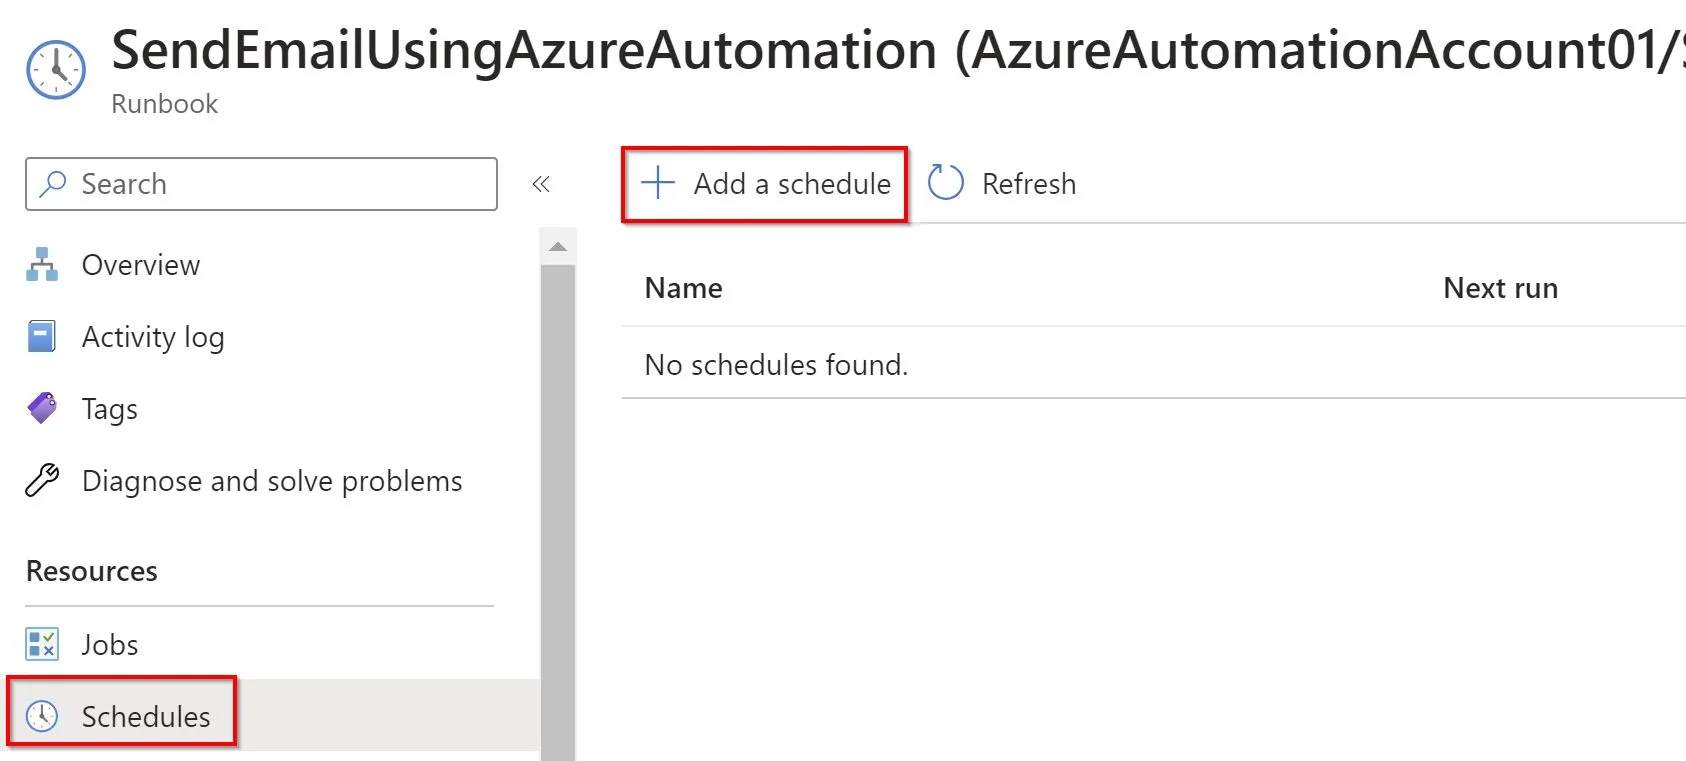1686x761 pixels.
Task: Click the purple Tags icon
Action: (42, 408)
